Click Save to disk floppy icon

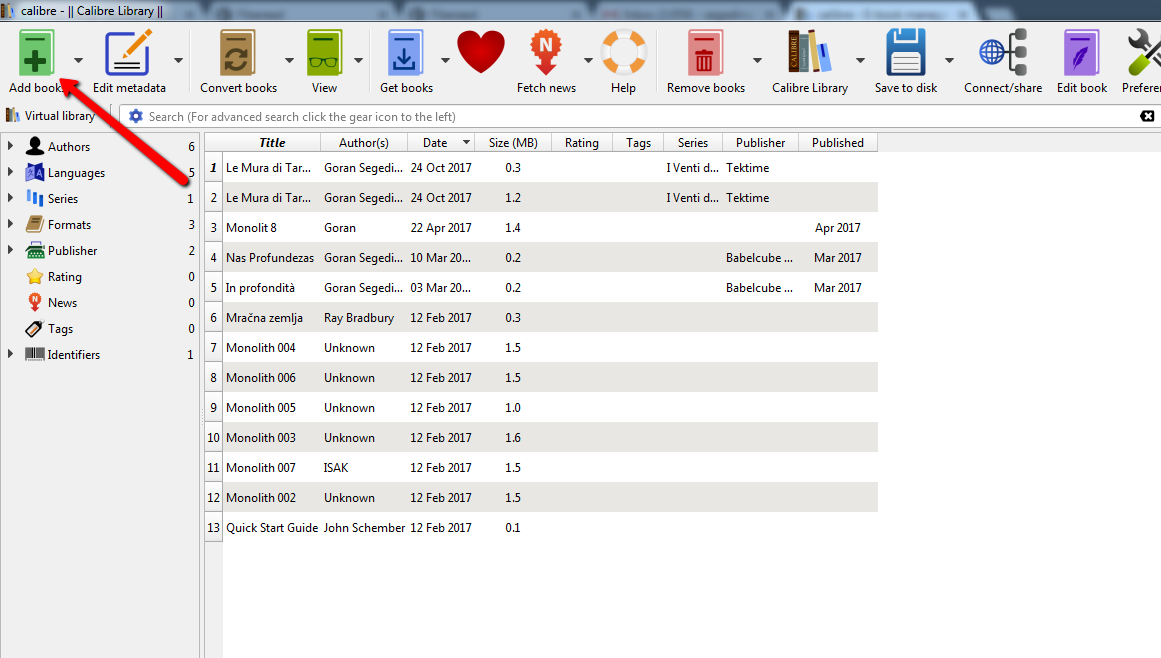906,53
